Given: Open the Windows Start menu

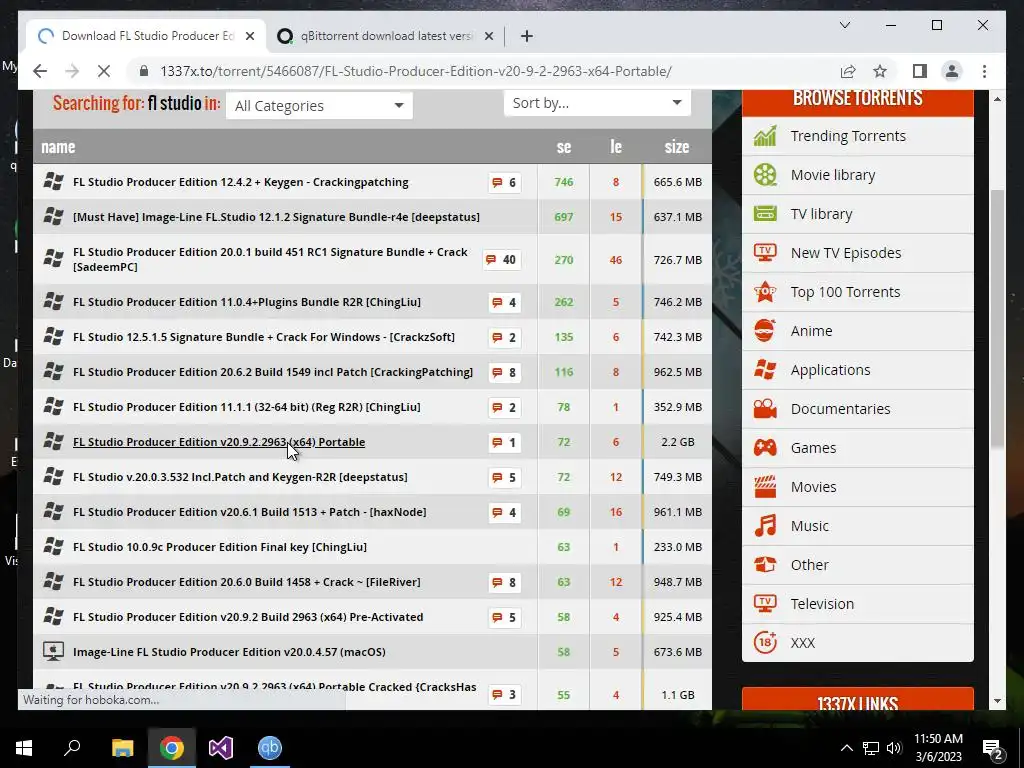Looking at the screenshot, I should [x=24, y=748].
